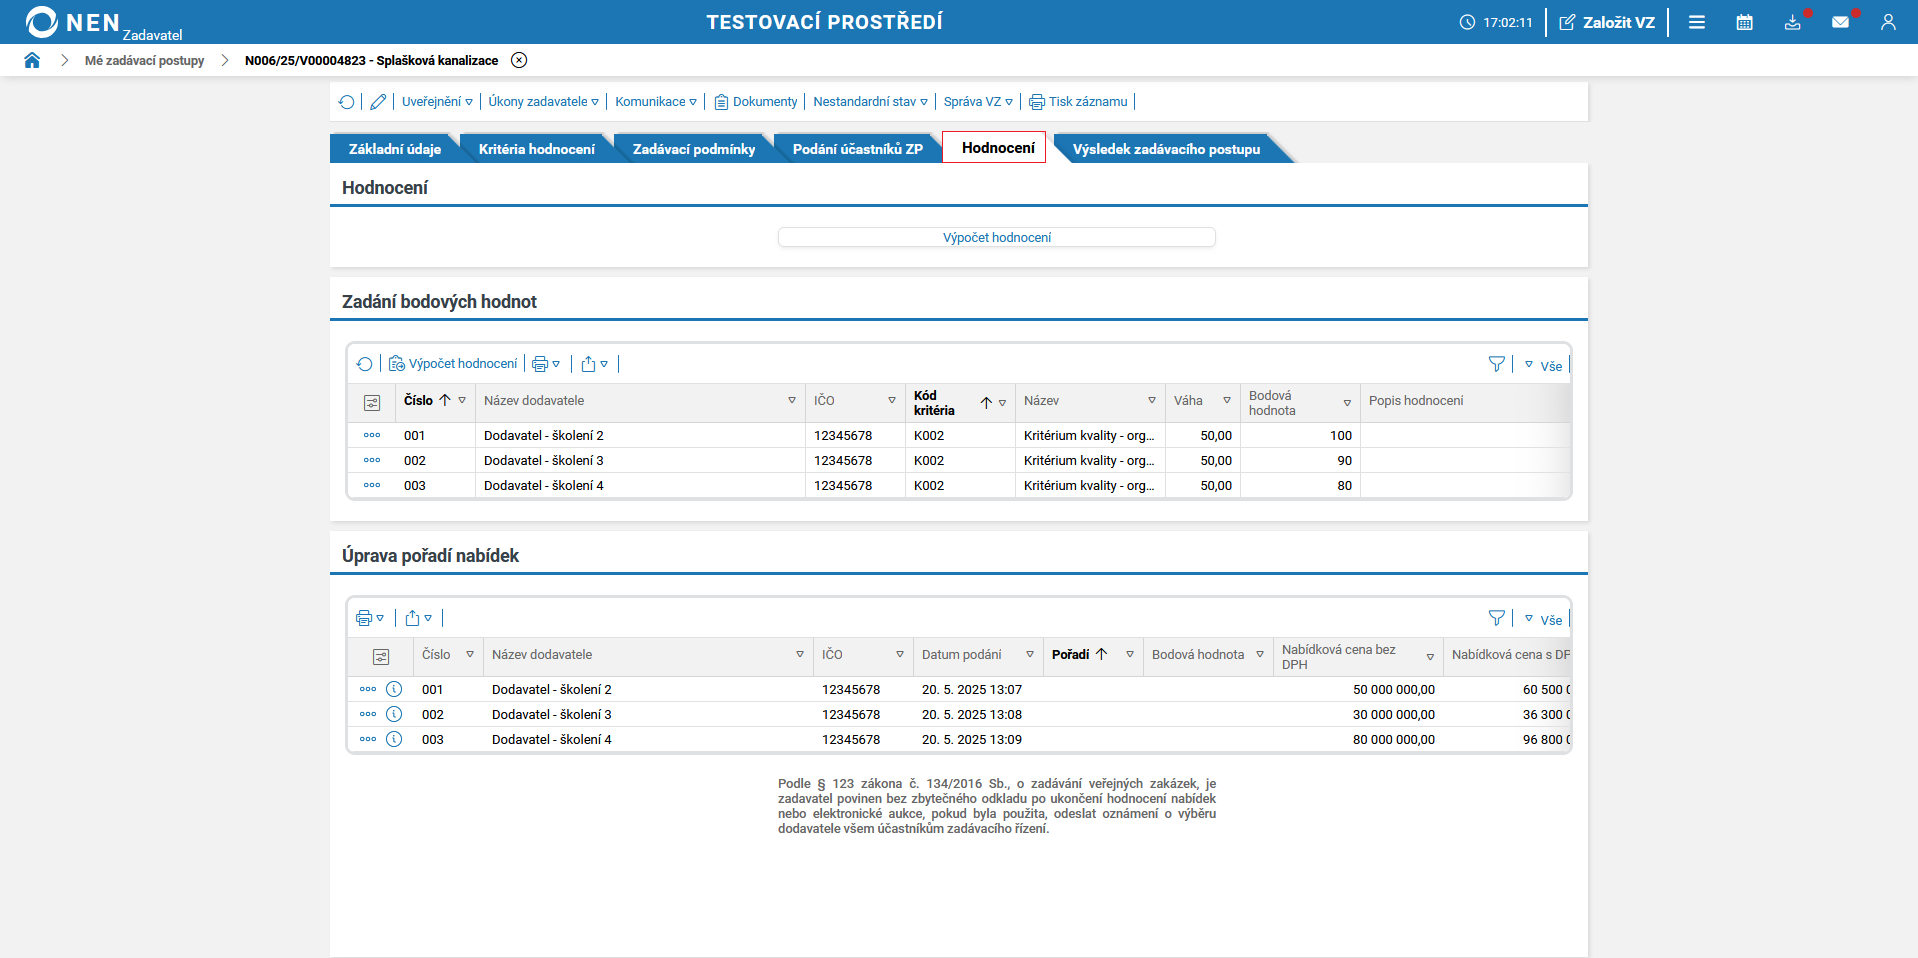The height and width of the screenshot is (958, 1918).
Task: Click filter funnel icon in Zadání bodových hodnot
Action: tap(1496, 364)
